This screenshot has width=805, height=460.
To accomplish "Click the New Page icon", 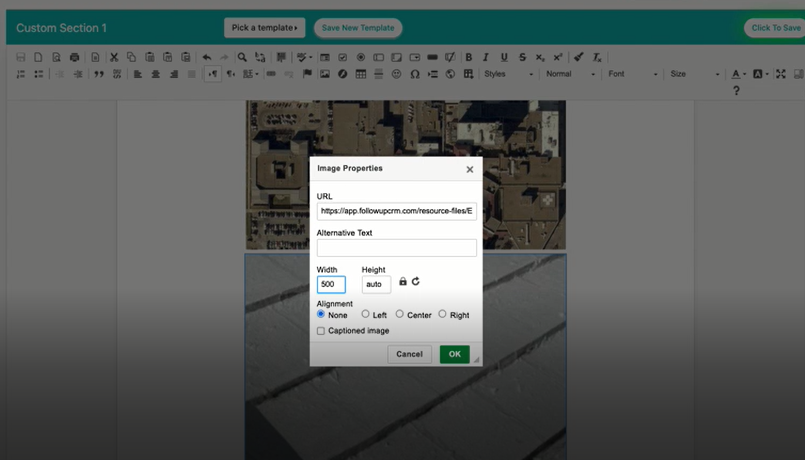I will 38,57.
